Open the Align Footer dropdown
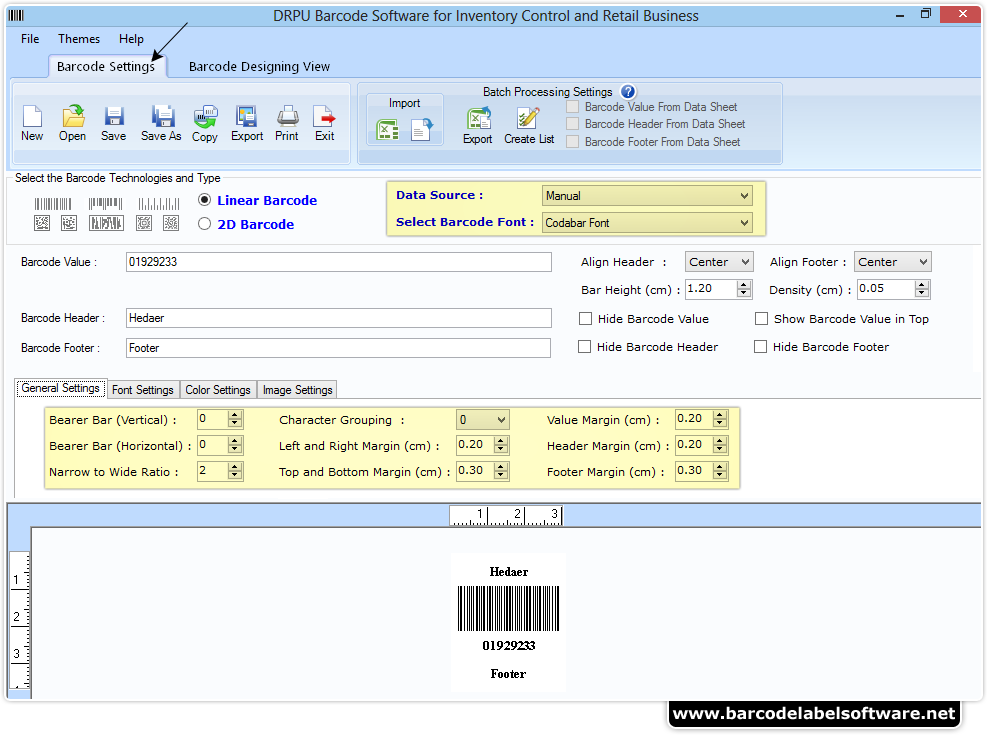Viewport: 987px width, 735px height. tap(893, 262)
